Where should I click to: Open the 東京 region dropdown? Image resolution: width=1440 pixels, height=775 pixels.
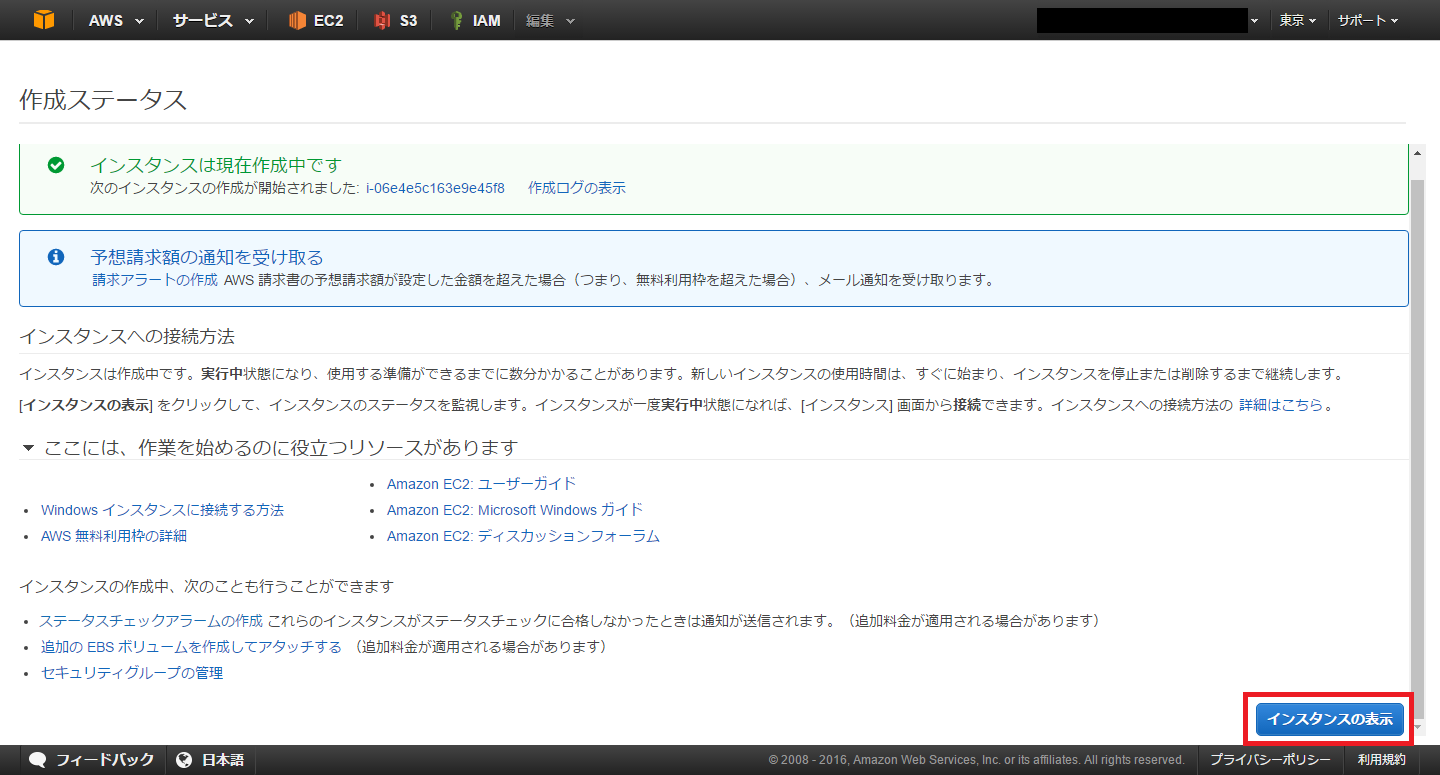click(1297, 20)
